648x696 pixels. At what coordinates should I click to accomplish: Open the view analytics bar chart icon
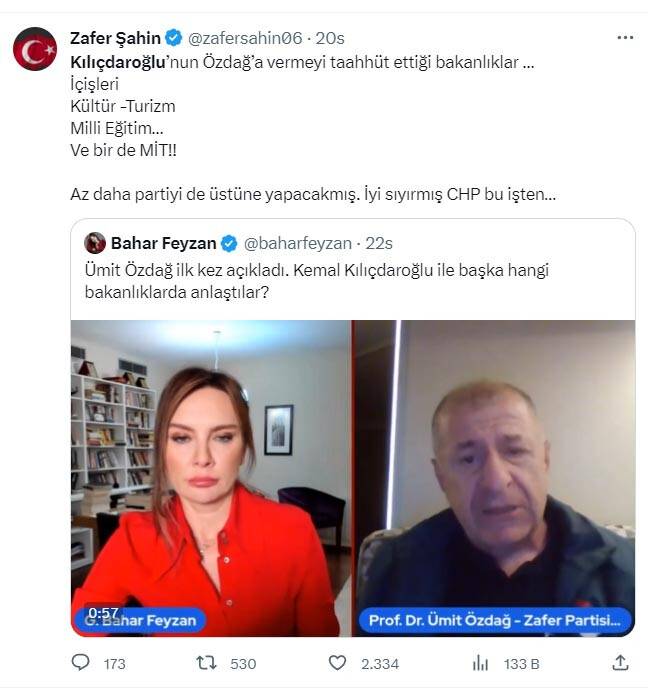point(480,663)
